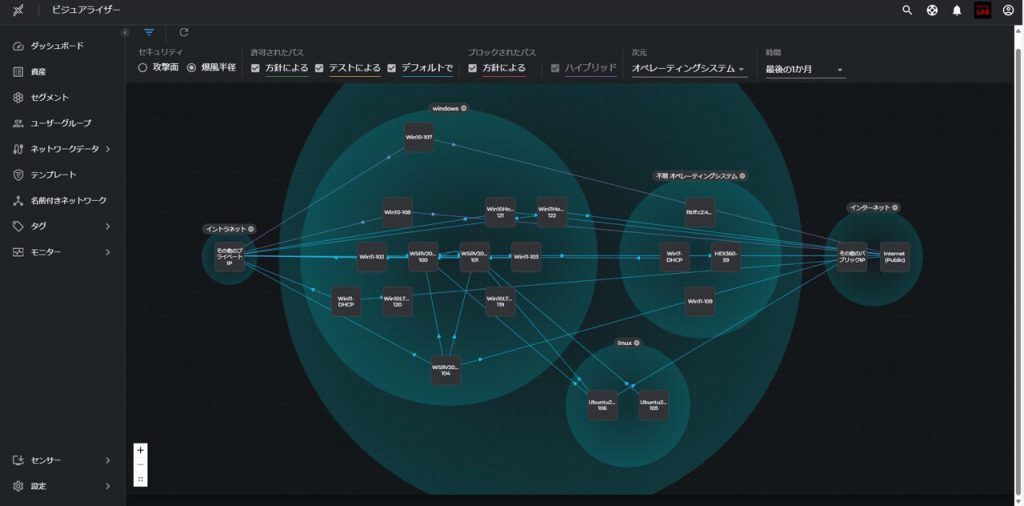Select the Internet (Public) node

895,257
